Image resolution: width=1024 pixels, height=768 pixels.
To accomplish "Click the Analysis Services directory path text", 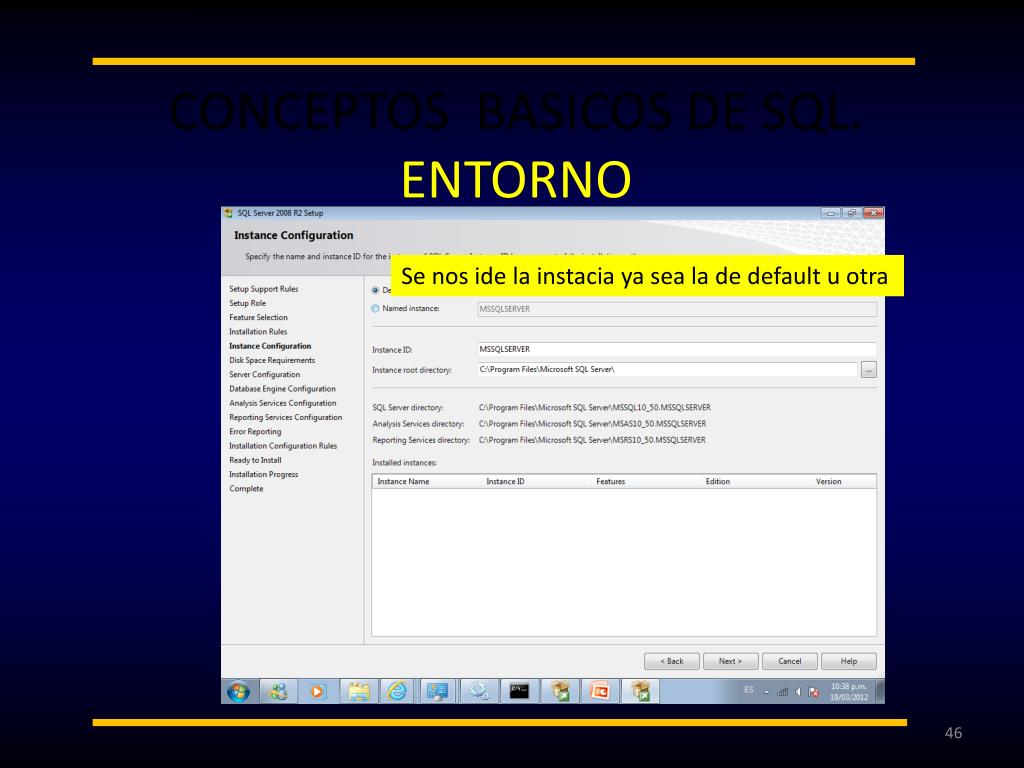I will point(592,424).
